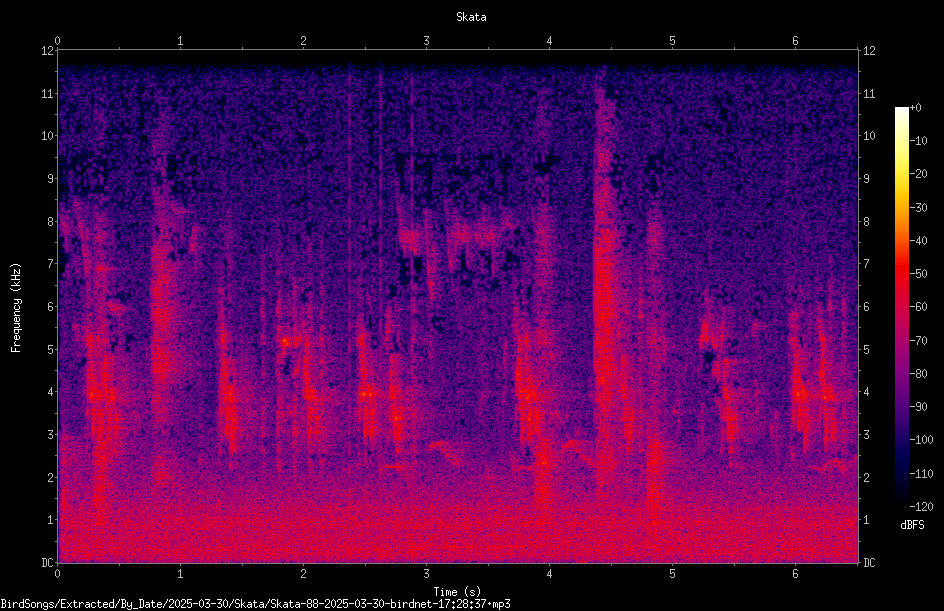Click the "11" tick on the left frequency axis
The image size is (944, 611).
[x=47, y=94]
